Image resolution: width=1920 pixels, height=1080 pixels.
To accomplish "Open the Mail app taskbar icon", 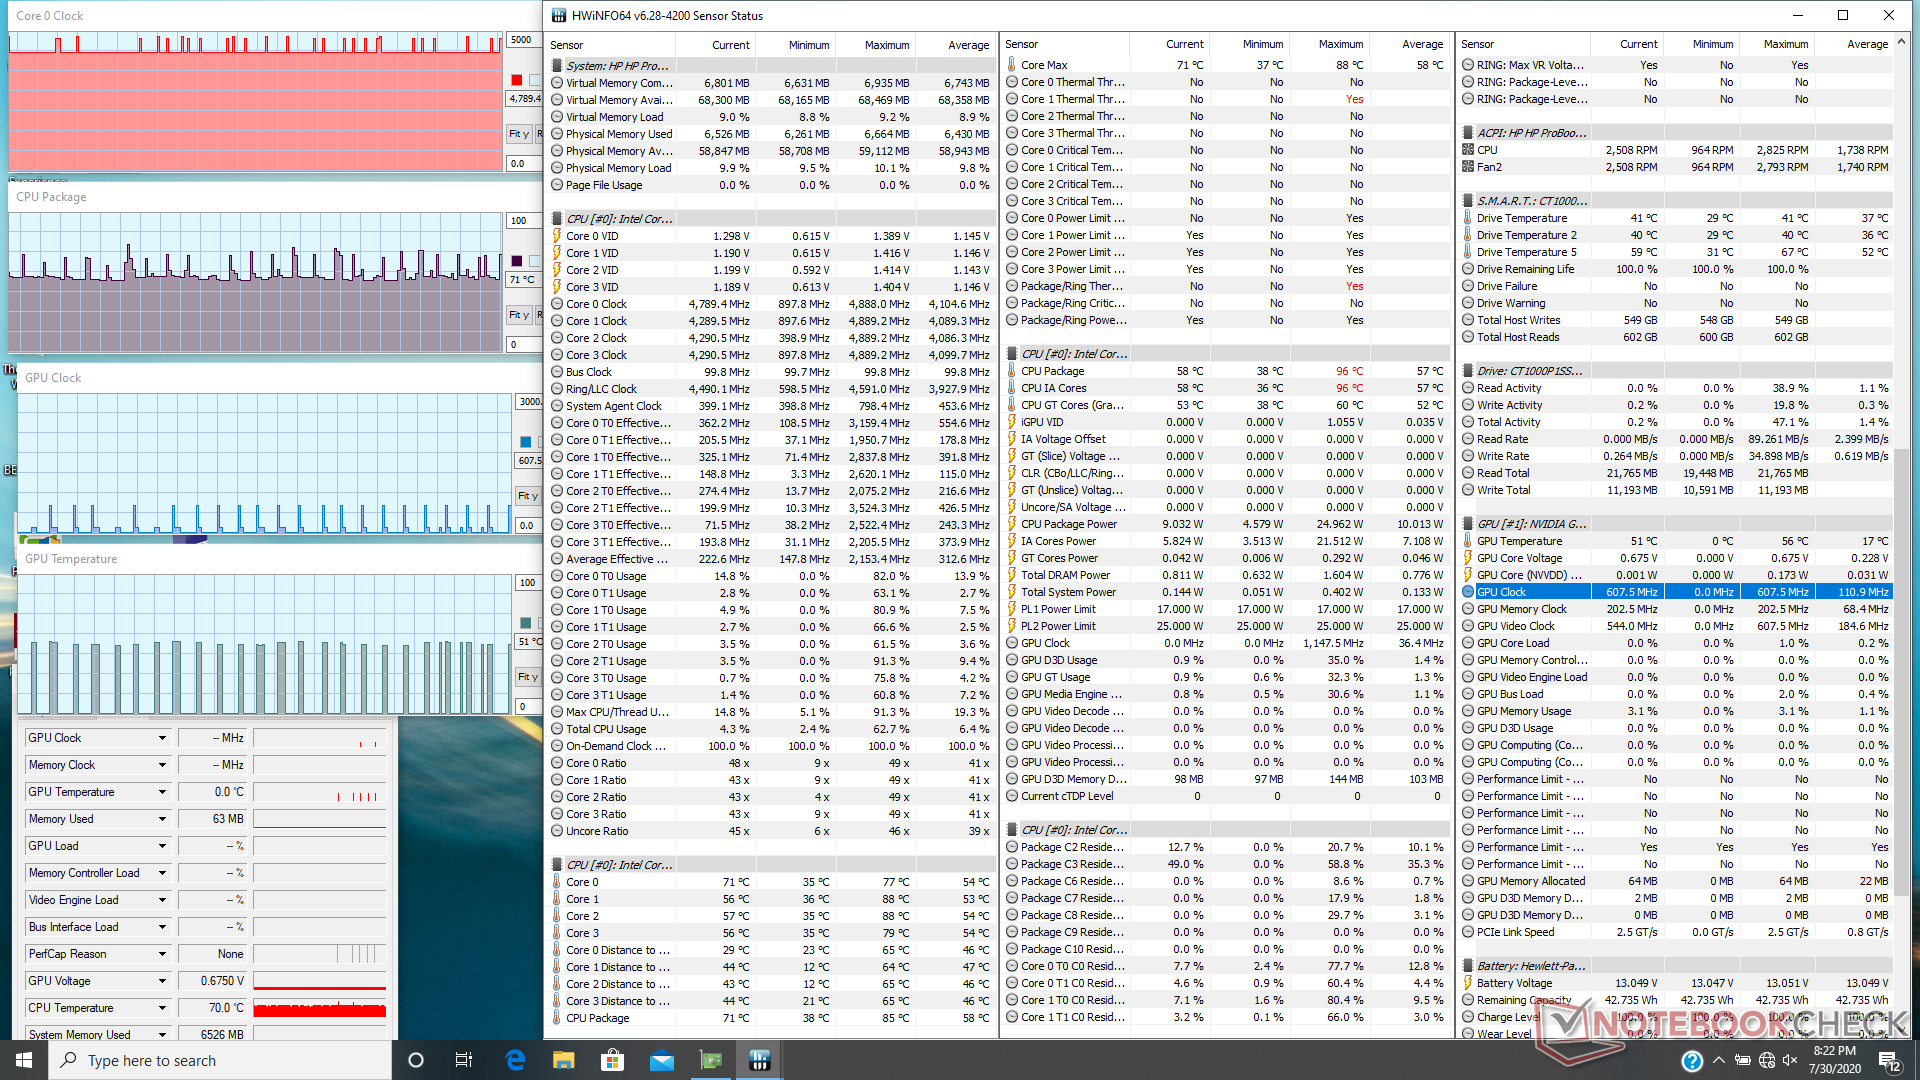I will (661, 1060).
